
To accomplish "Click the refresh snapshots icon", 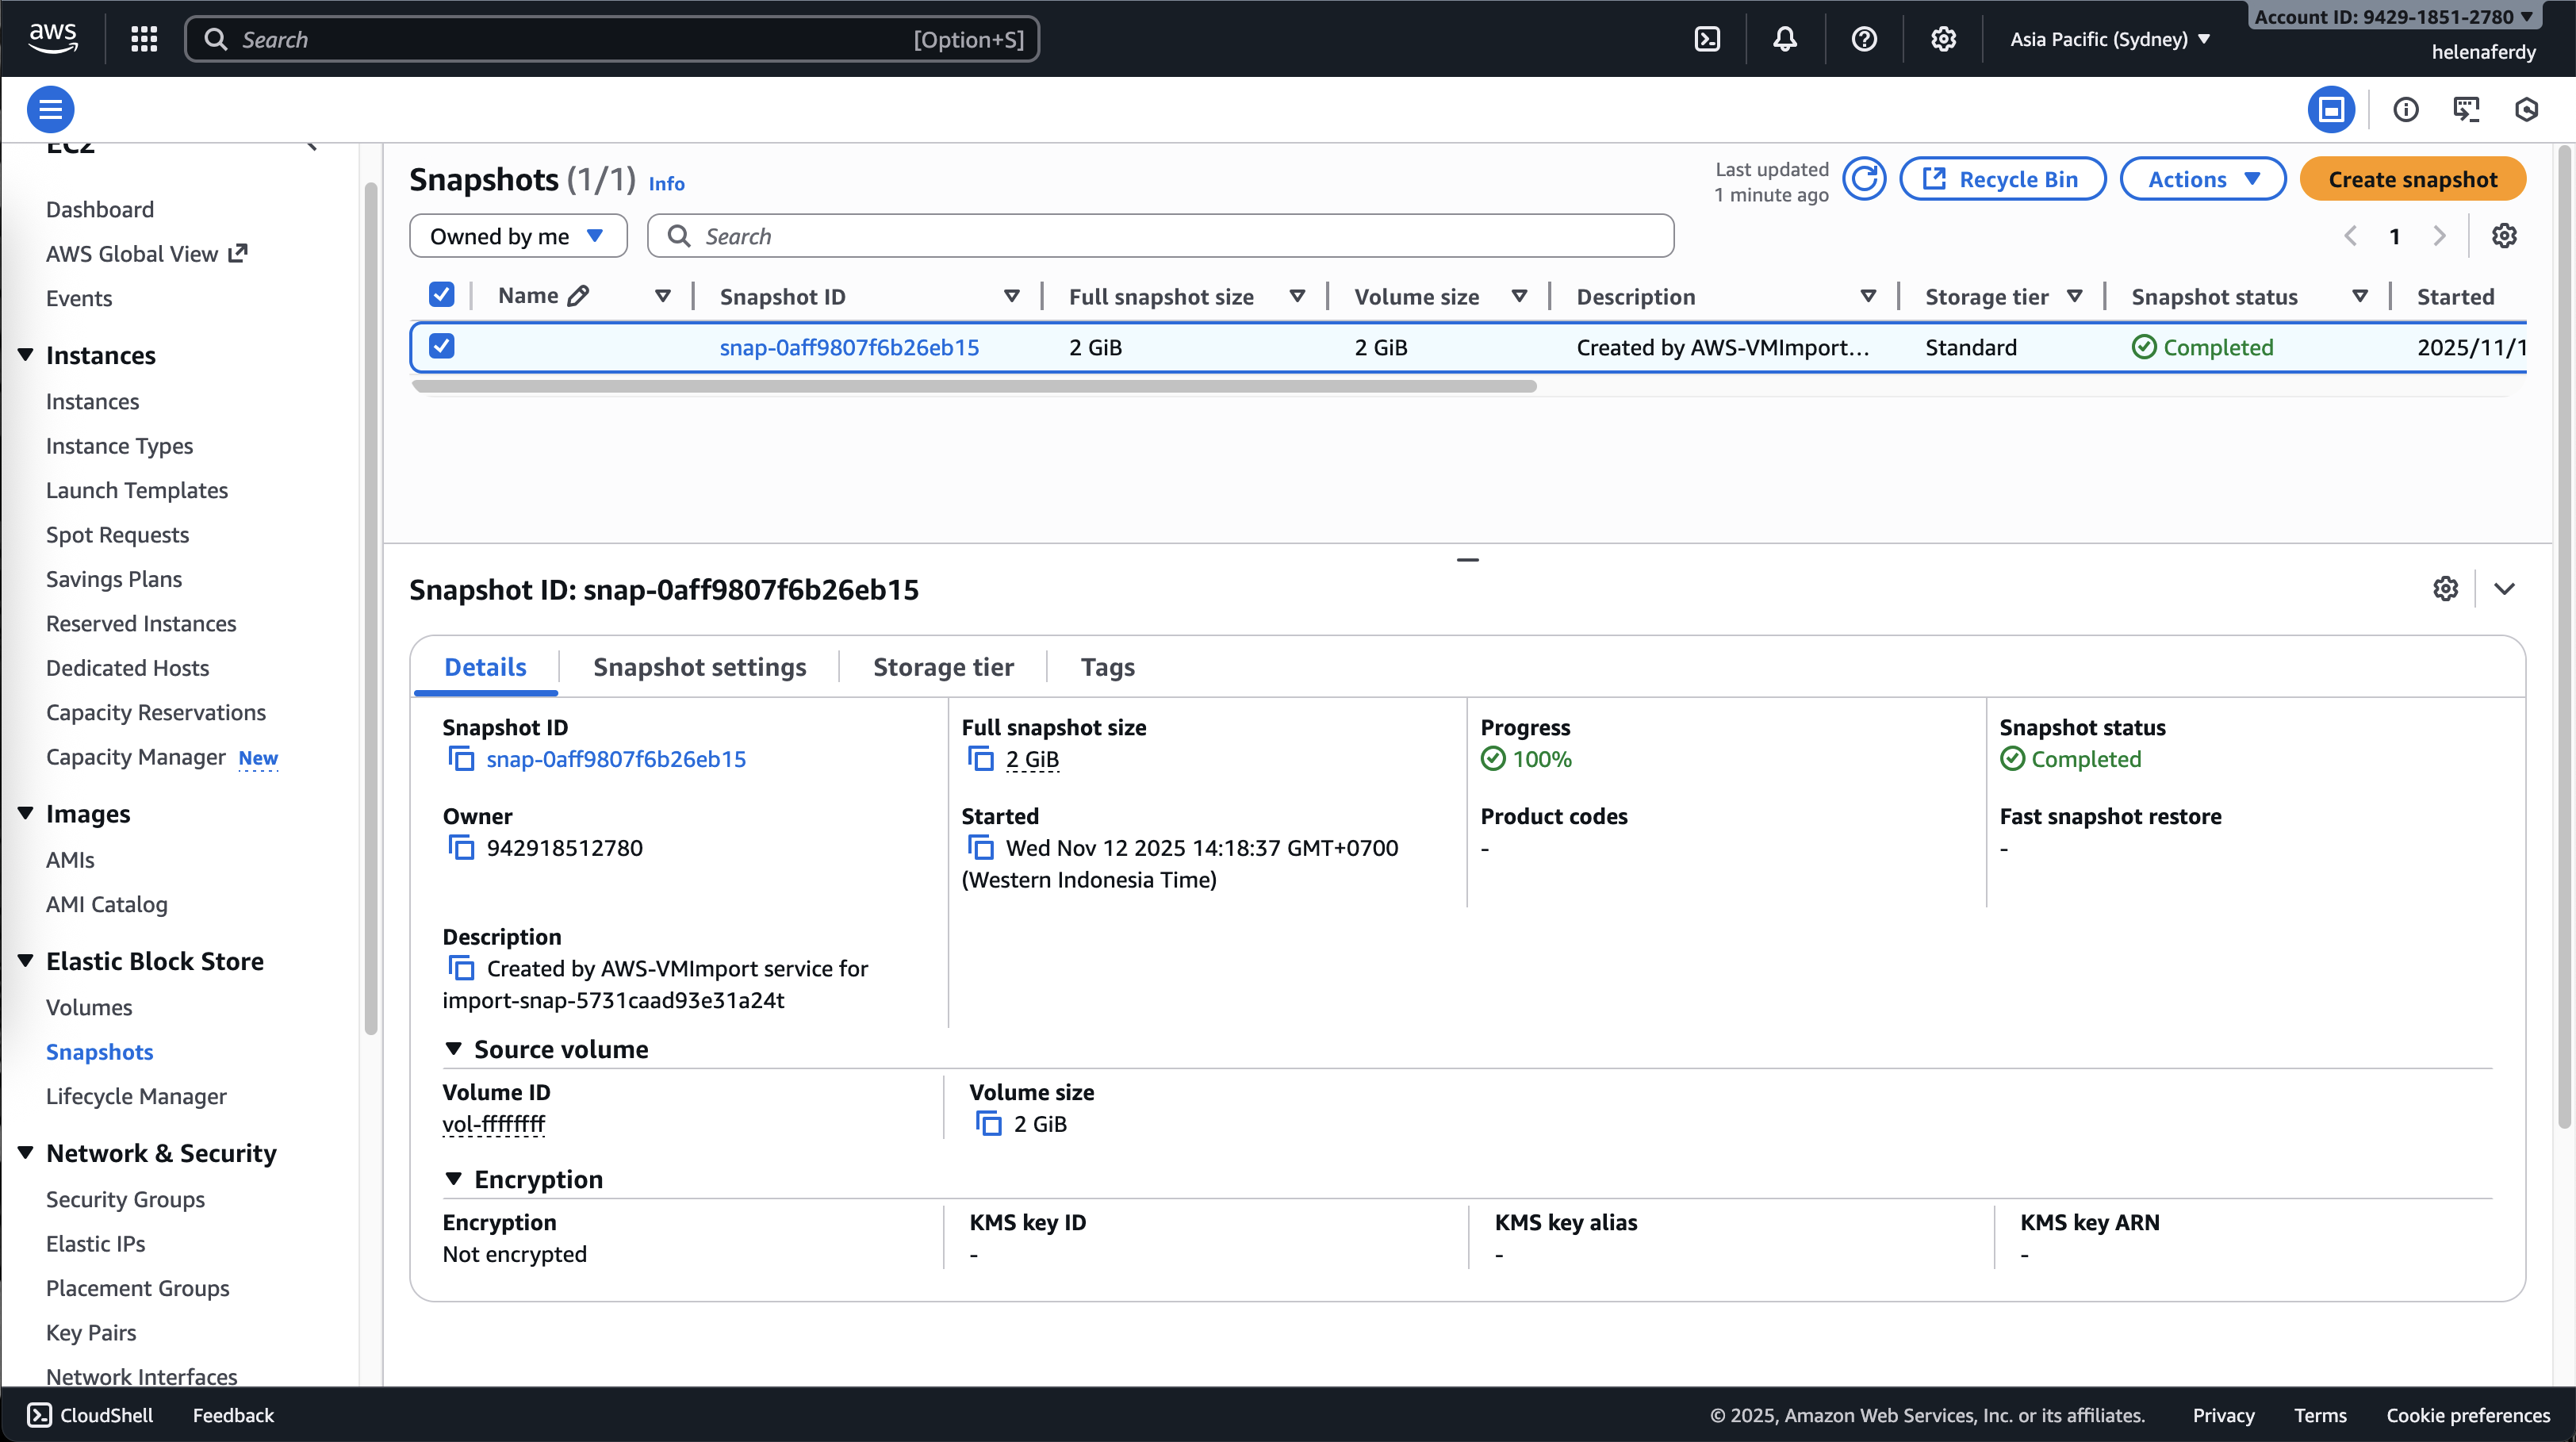I will [x=1864, y=180].
